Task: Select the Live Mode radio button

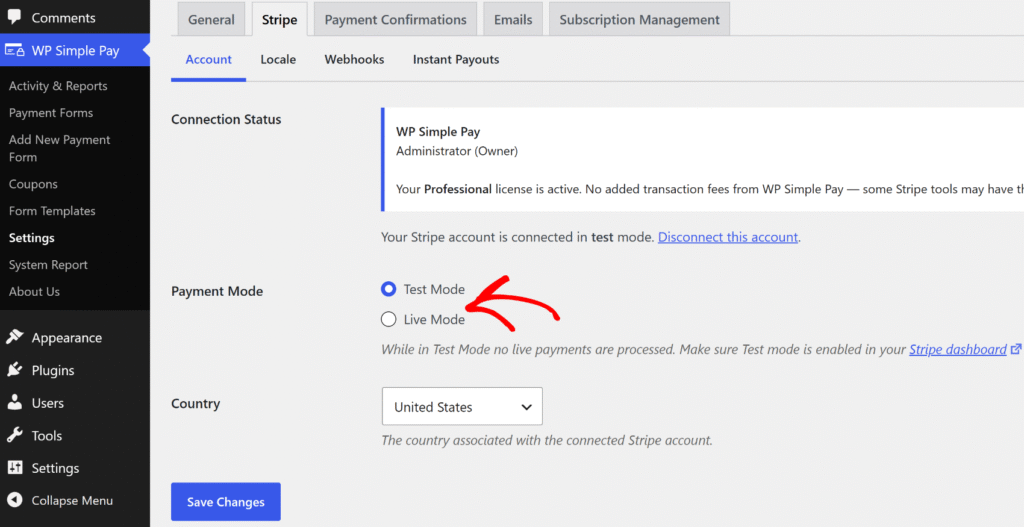Action: click(x=389, y=319)
